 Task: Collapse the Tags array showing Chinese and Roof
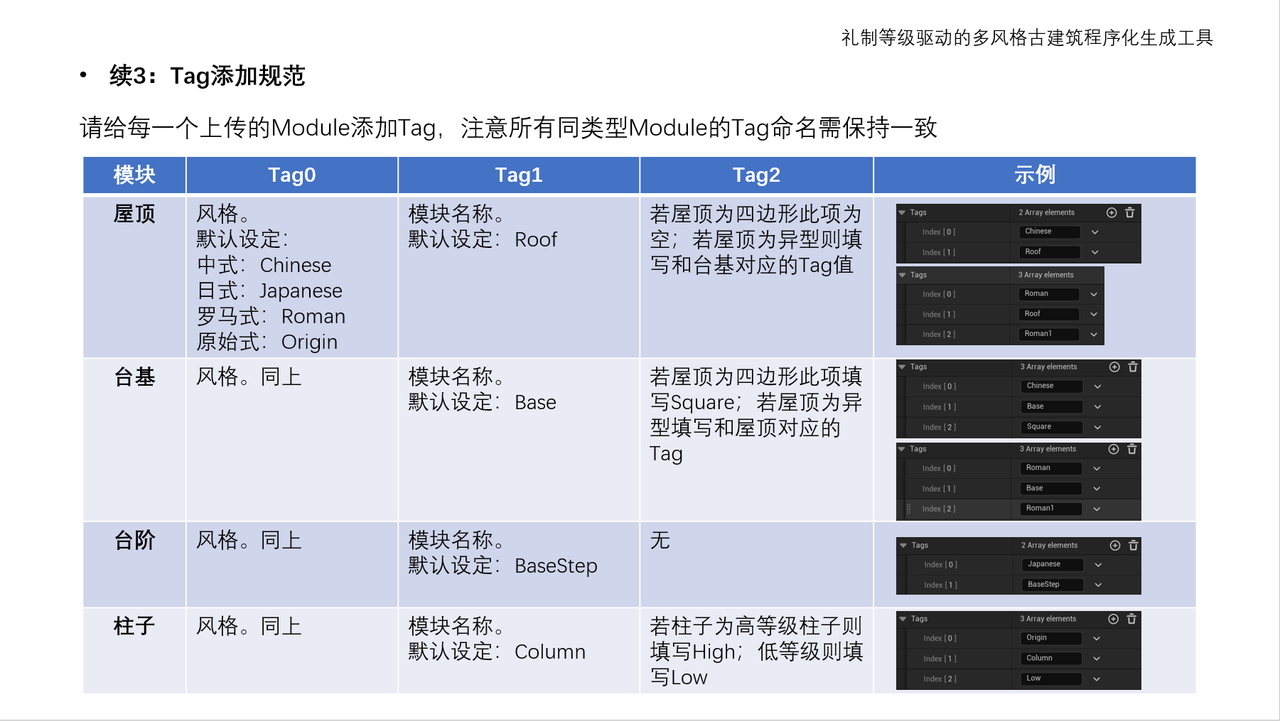pos(901,212)
